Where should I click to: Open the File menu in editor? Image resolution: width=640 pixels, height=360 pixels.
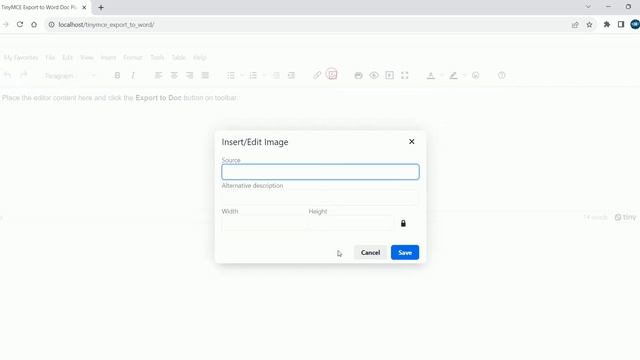50,58
